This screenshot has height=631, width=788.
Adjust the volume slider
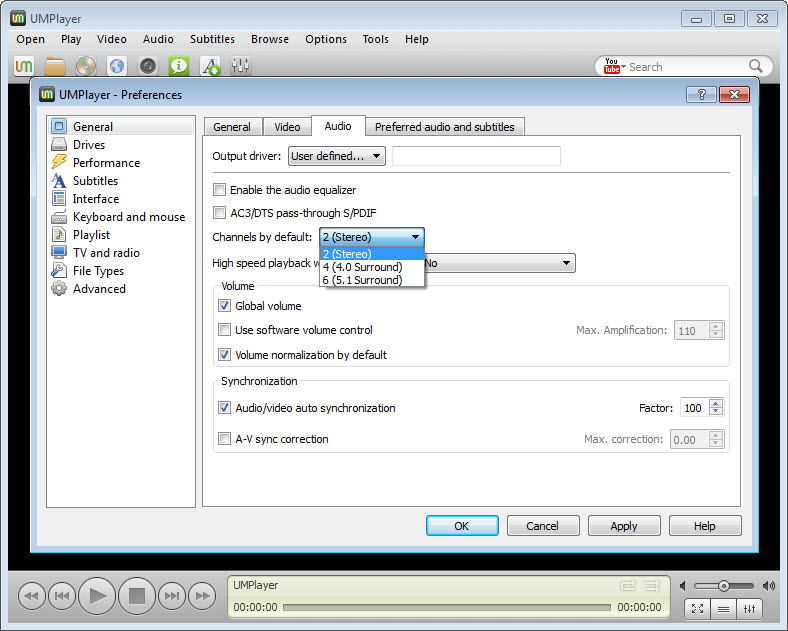tap(724, 586)
